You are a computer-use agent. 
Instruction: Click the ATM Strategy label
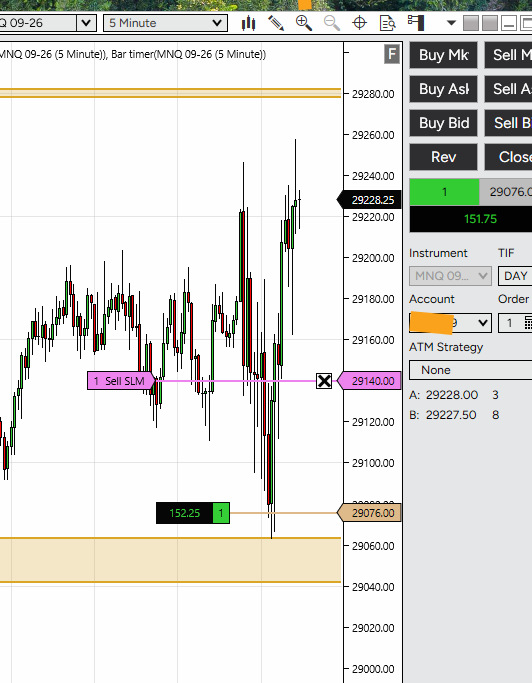click(x=446, y=347)
